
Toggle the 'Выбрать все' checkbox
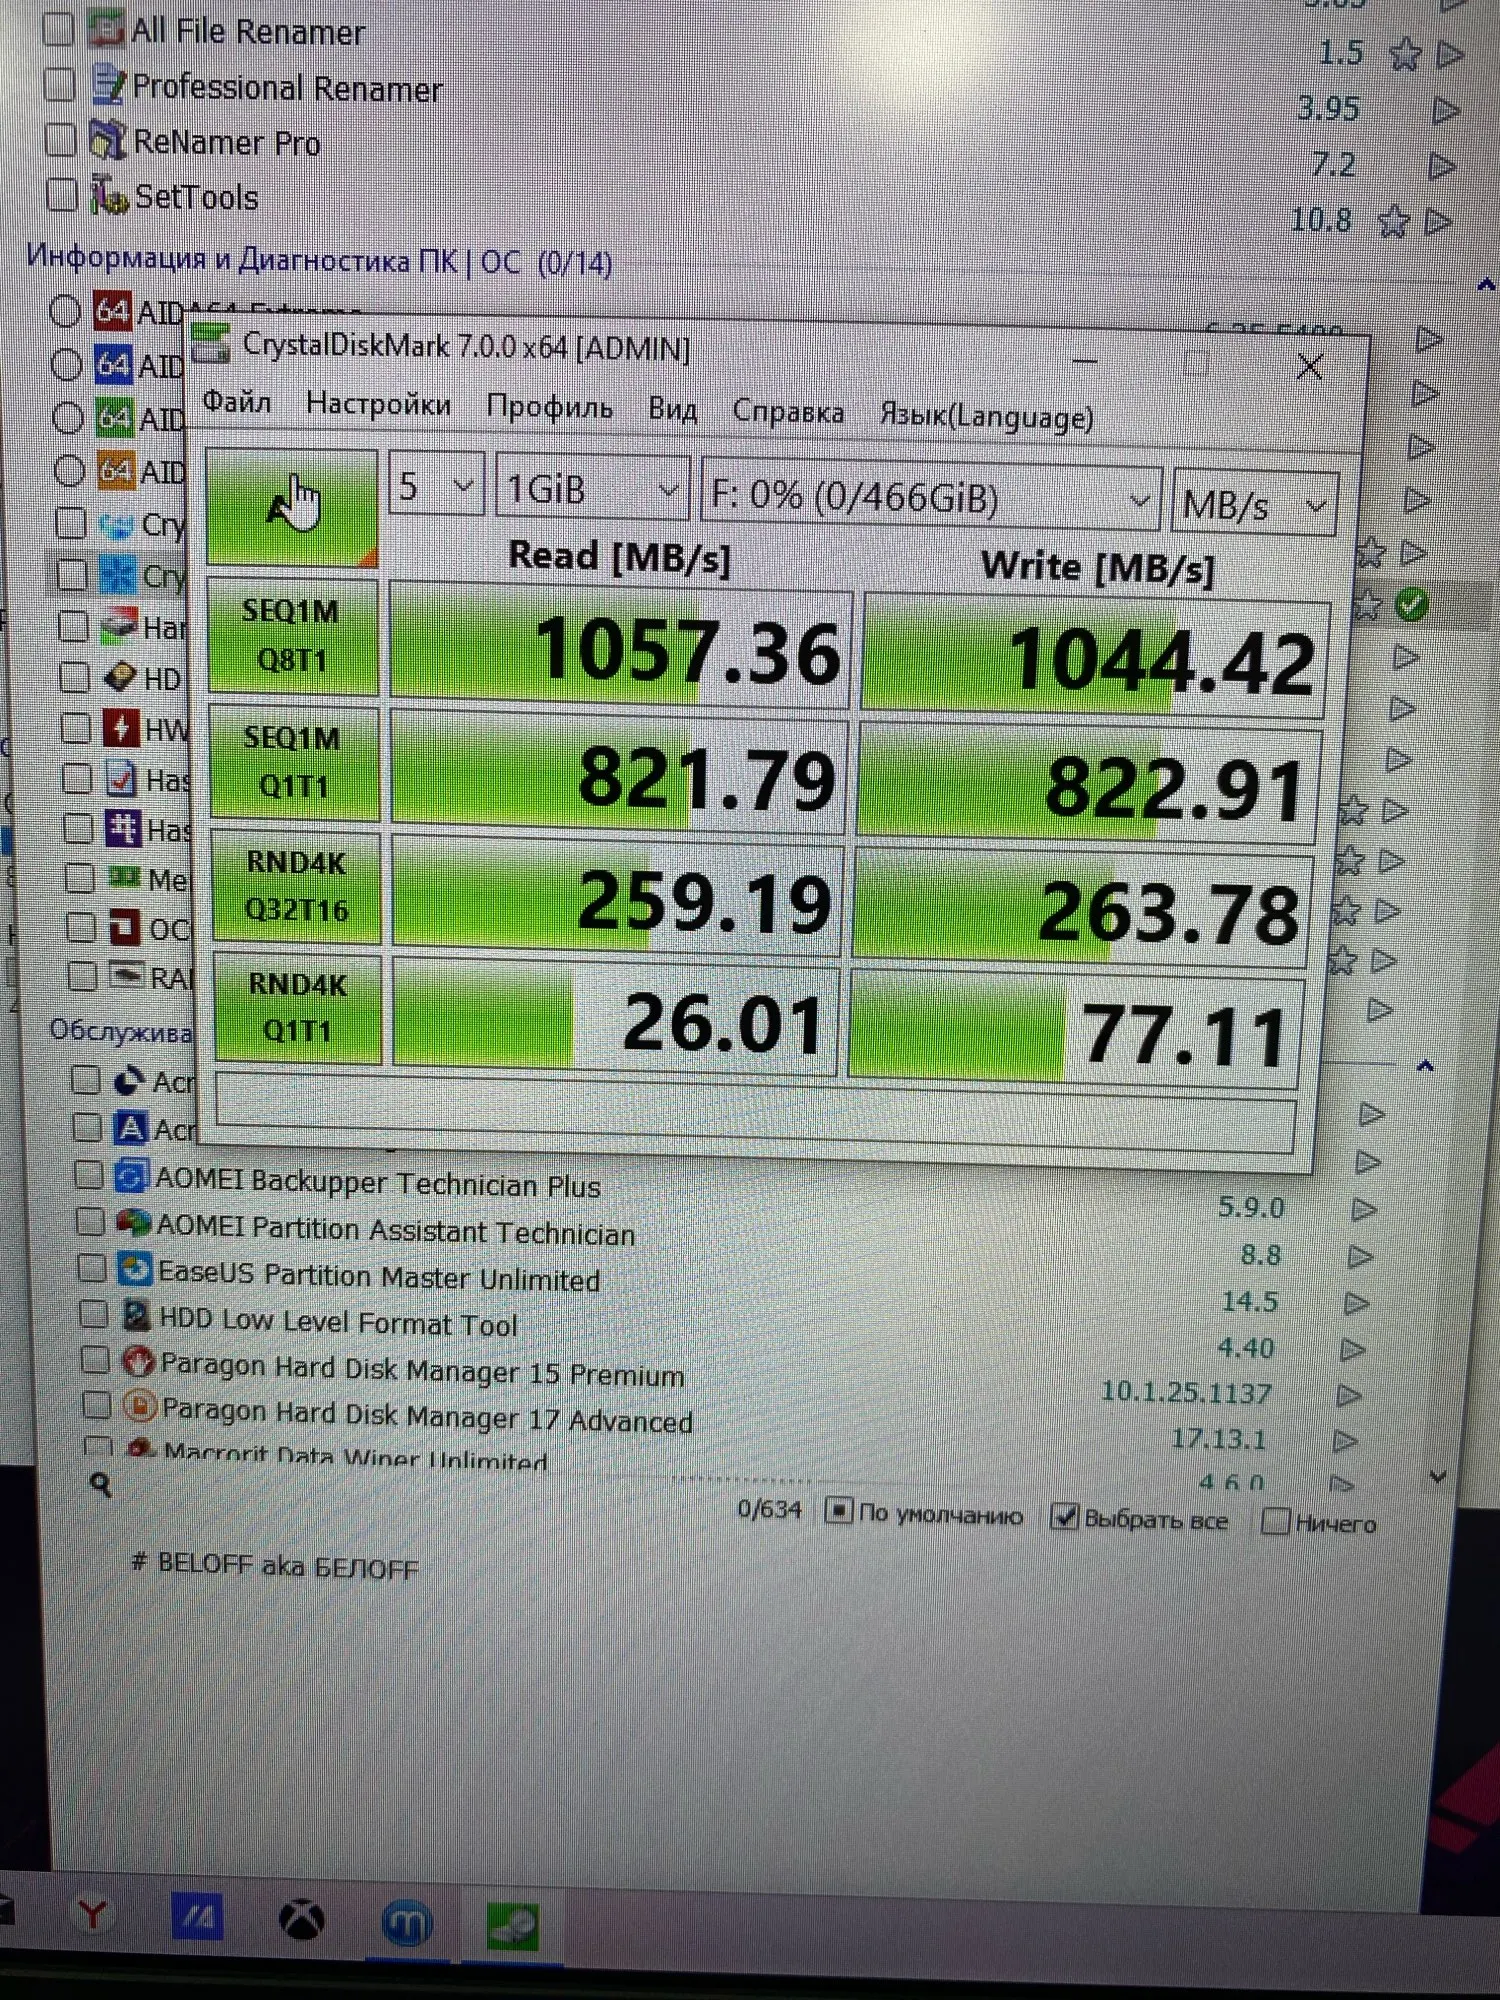pos(1064,1517)
